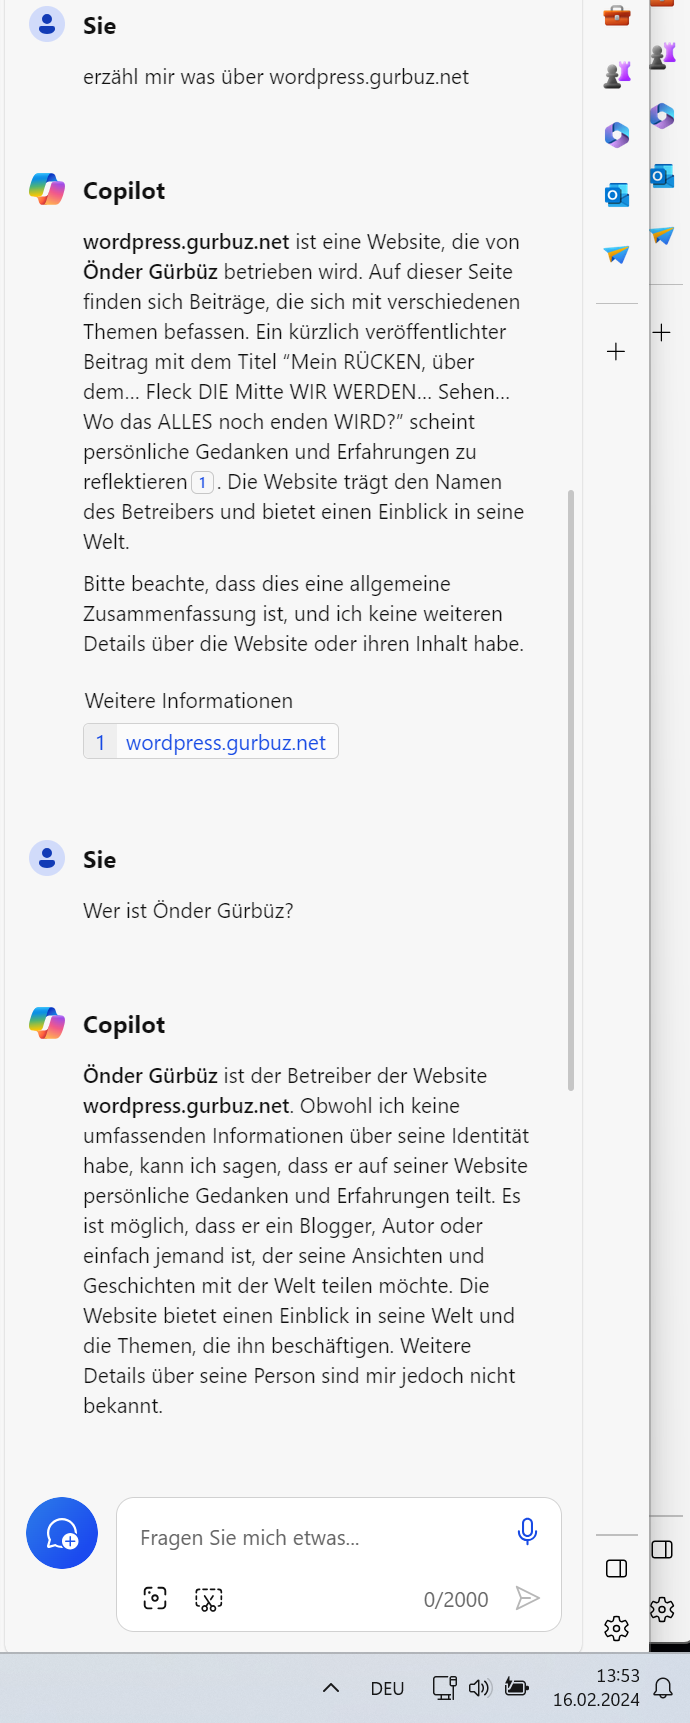Open Microsoft 365 in the sidebar

tap(617, 134)
